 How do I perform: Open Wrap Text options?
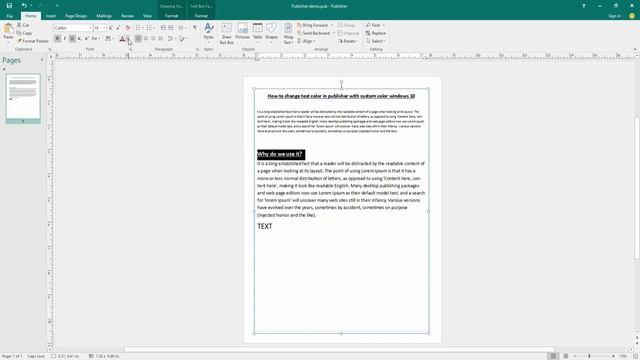point(288,33)
